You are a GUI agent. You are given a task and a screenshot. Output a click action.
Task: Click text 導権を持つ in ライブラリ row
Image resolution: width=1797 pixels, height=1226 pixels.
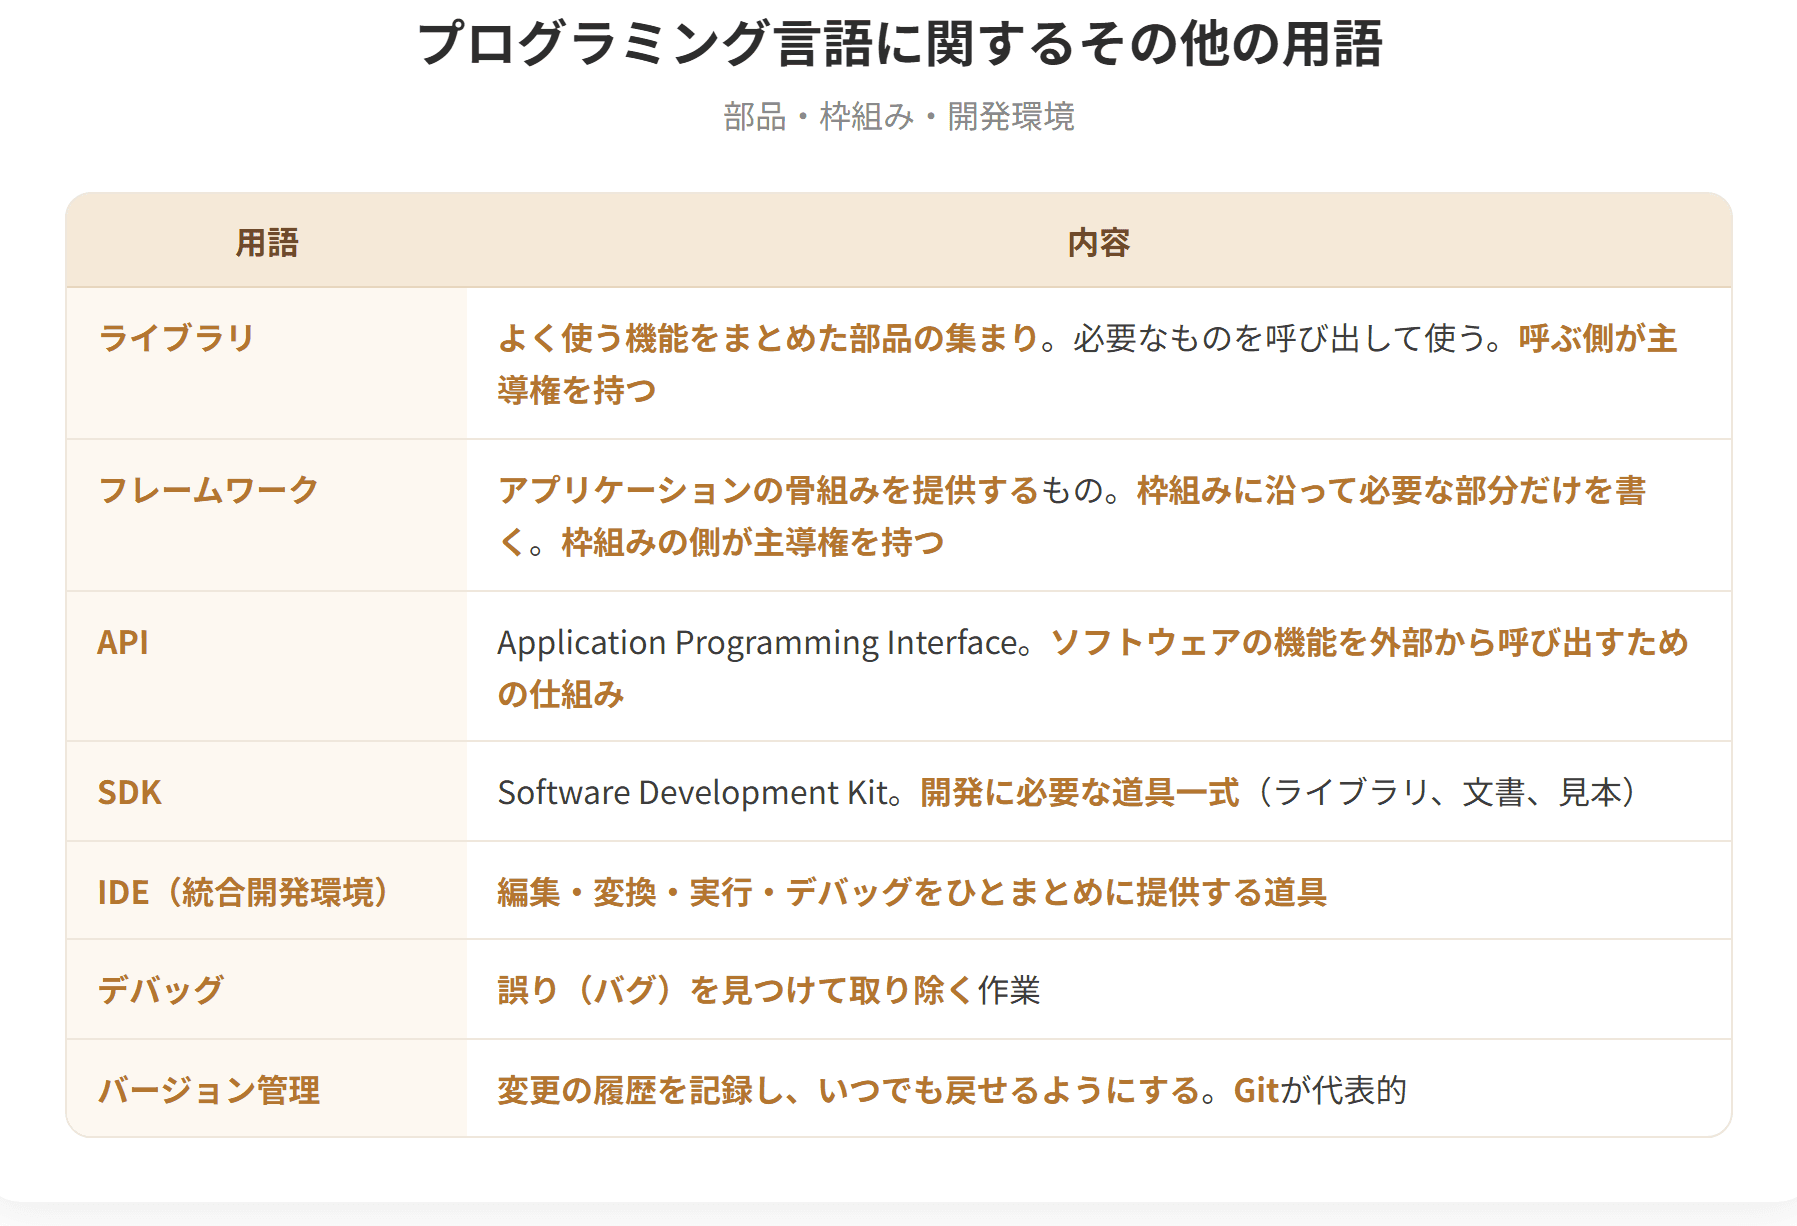pyautogui.click(x=577, y=390)
